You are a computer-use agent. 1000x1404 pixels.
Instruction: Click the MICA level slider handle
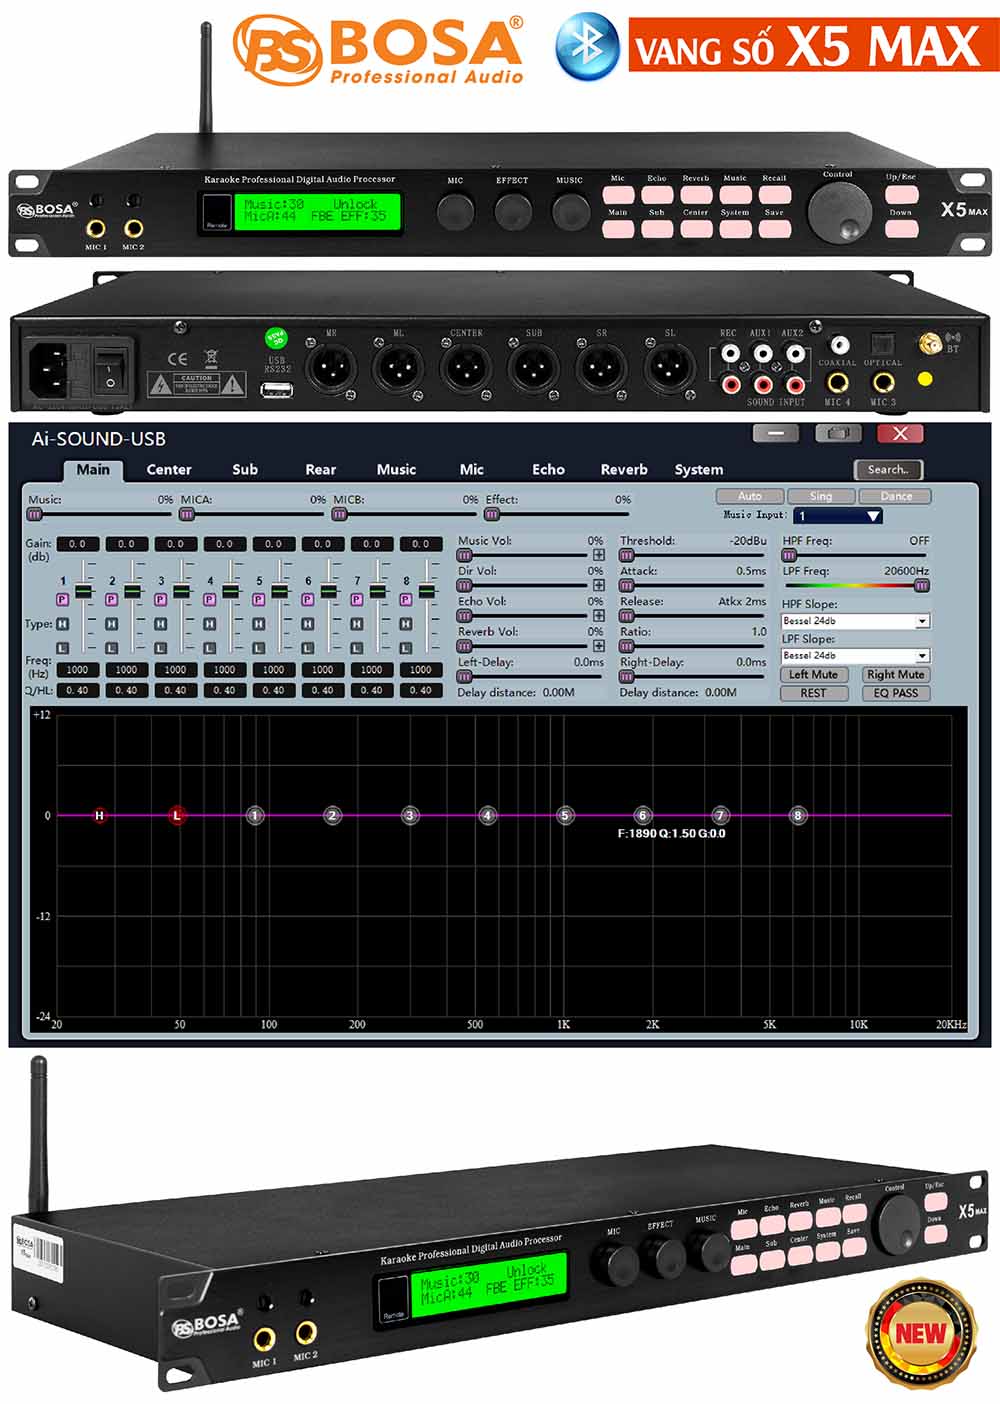187,514
